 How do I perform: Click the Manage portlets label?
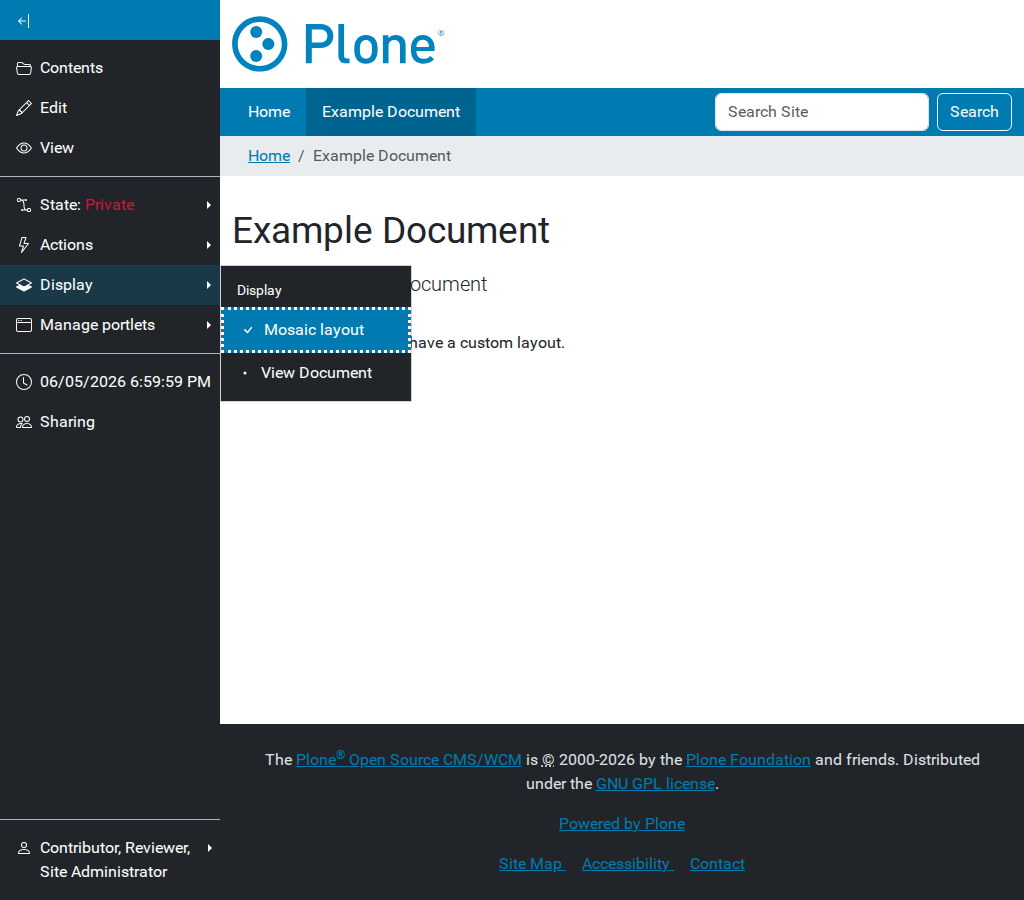(x=97, y=325)
